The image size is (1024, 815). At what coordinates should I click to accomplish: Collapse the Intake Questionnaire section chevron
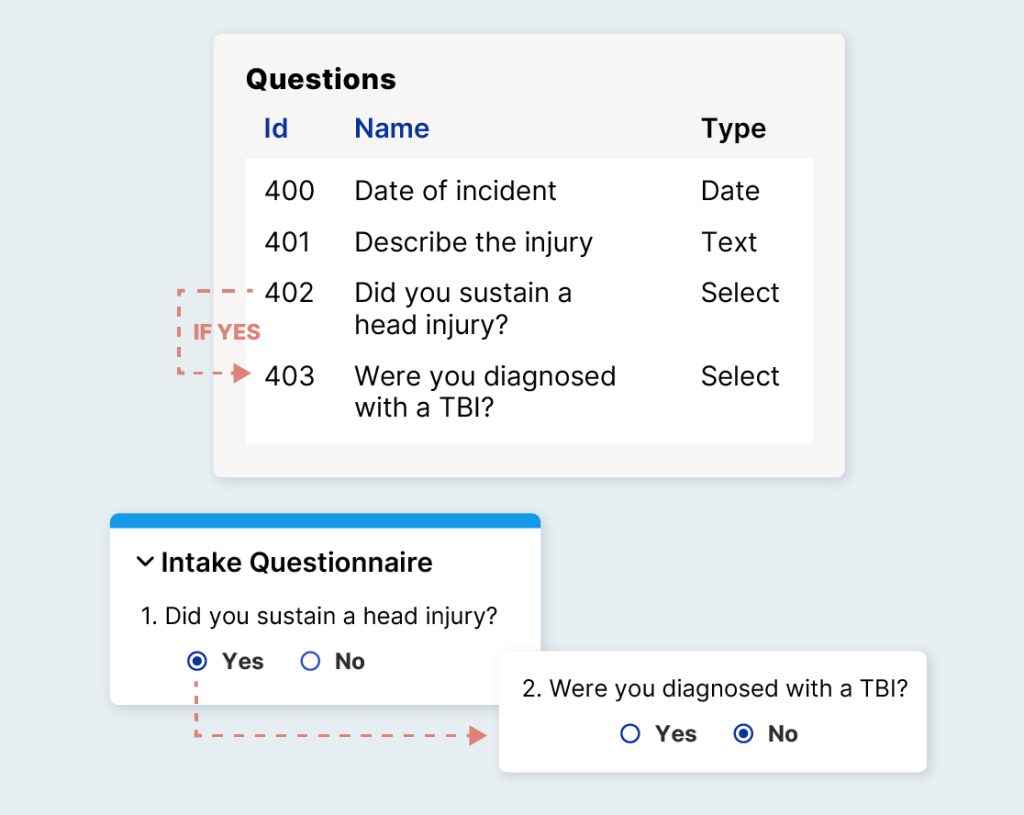tap(145, 563)
